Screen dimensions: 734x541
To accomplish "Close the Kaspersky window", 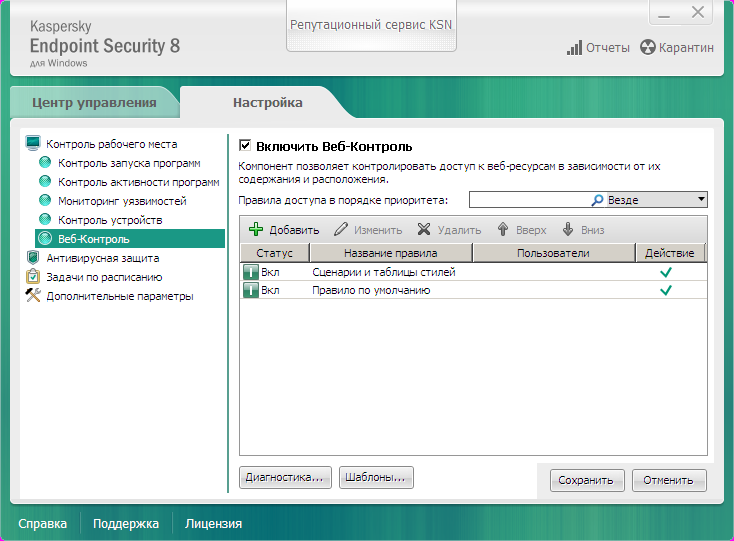I will (x=697, y=13).
